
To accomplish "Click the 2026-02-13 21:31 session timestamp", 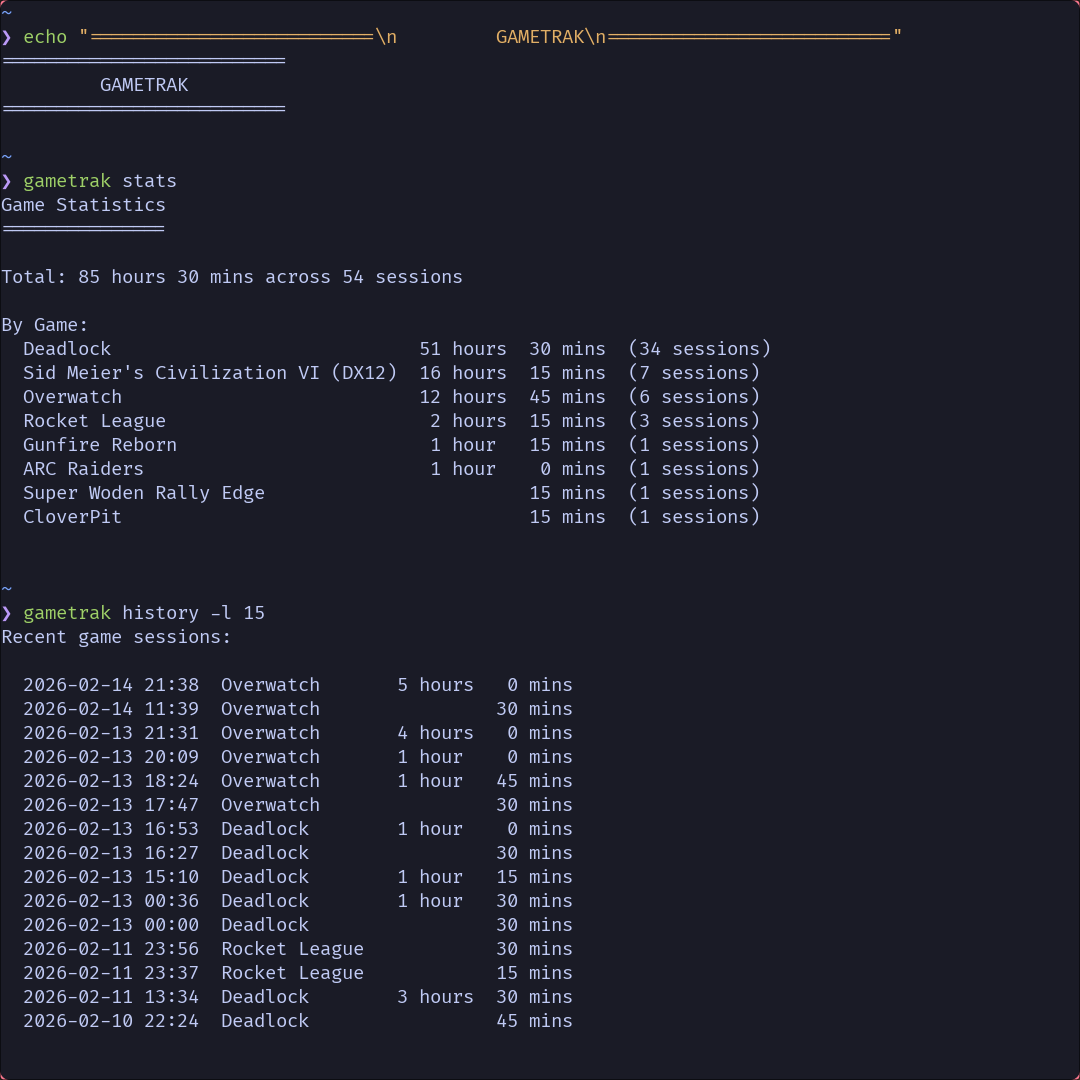I will point(111,733).
